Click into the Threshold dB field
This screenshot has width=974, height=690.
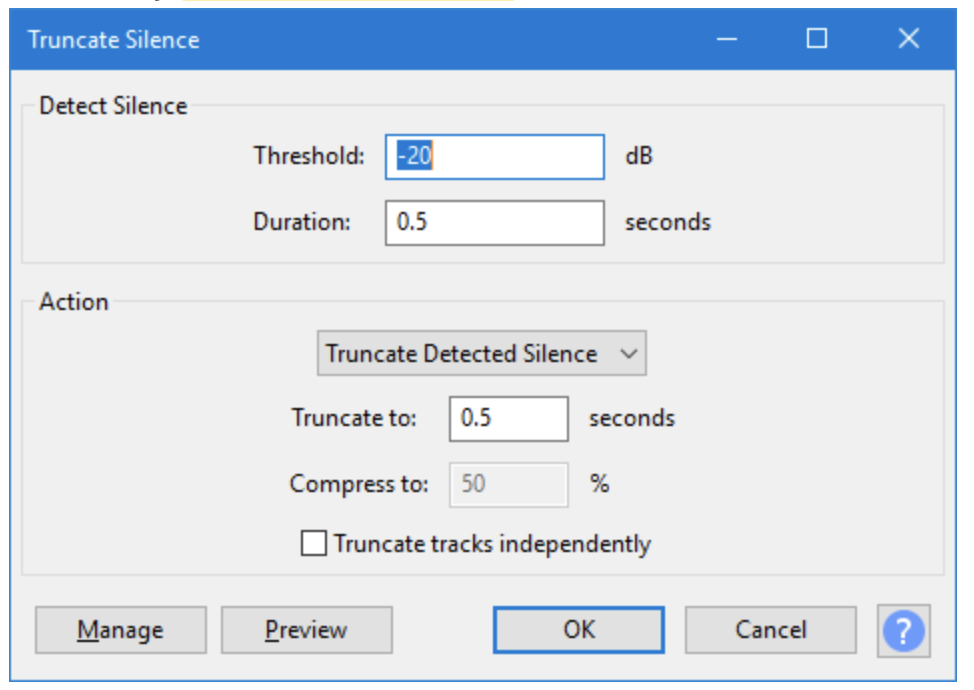(495, 157)
